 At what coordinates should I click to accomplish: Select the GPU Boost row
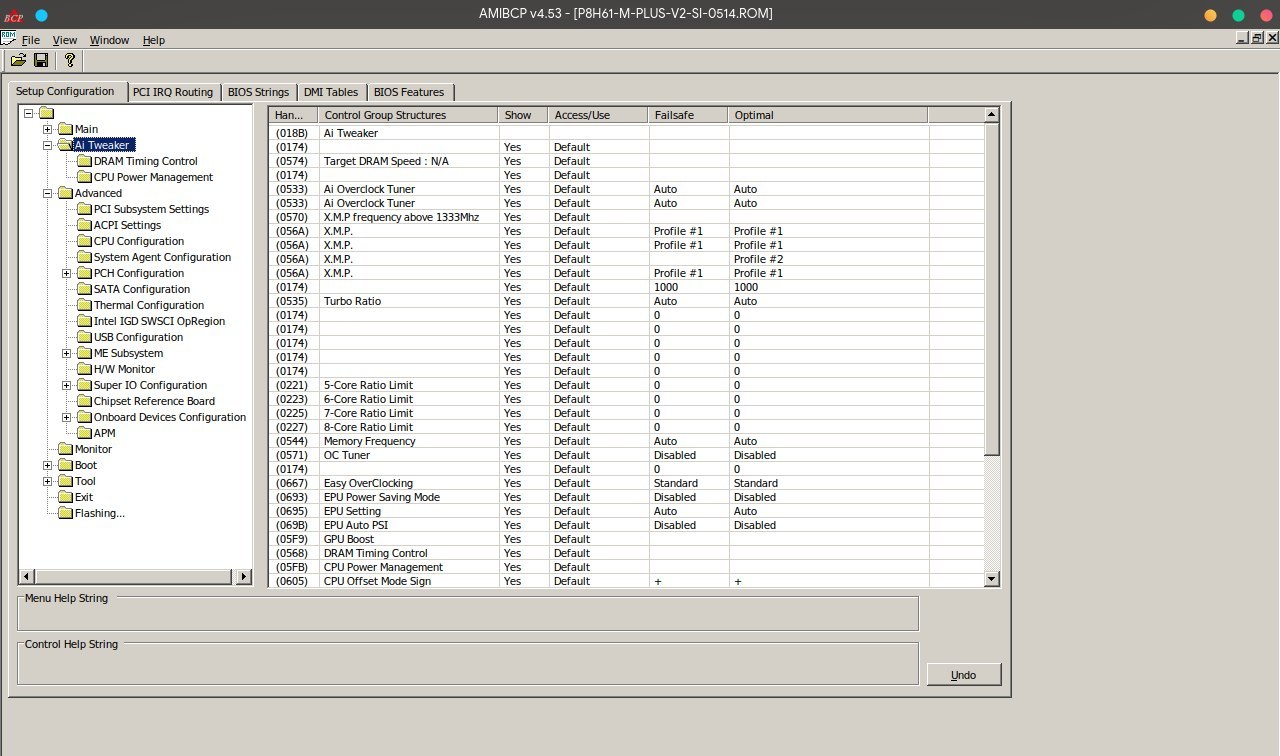(x=626, y=539)
